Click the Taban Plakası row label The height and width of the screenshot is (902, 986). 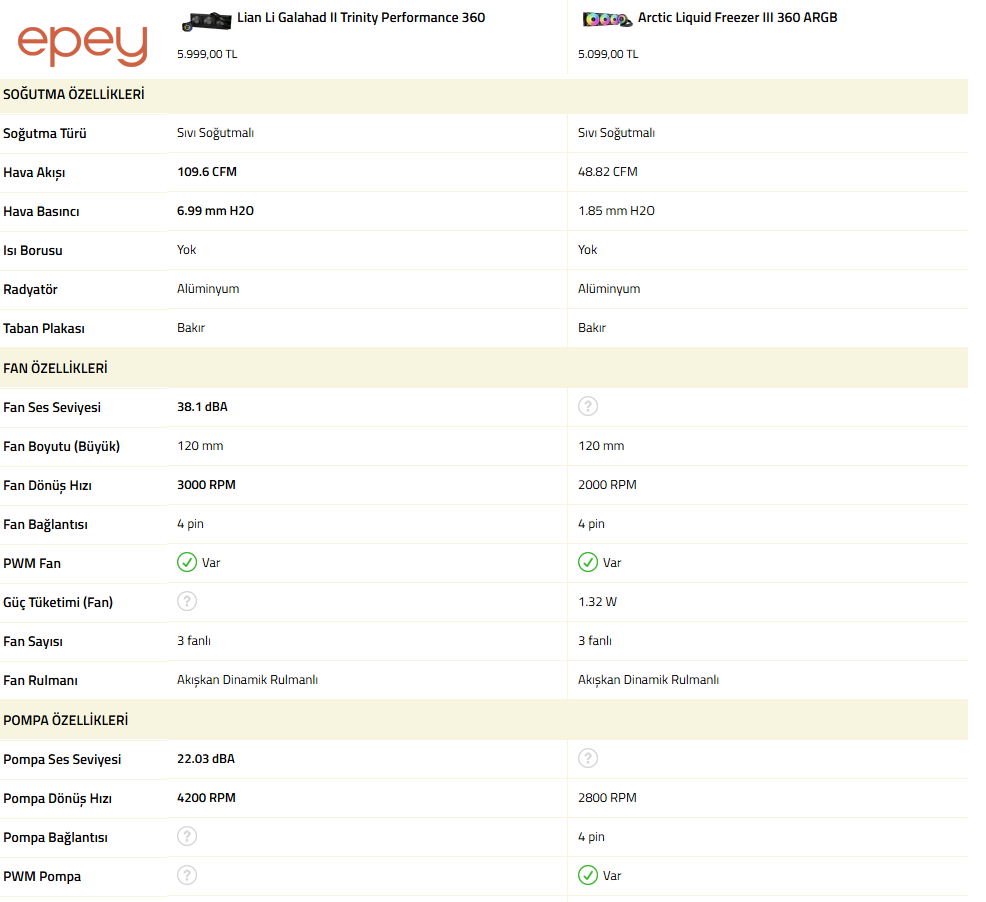click(x=43, y=328)
